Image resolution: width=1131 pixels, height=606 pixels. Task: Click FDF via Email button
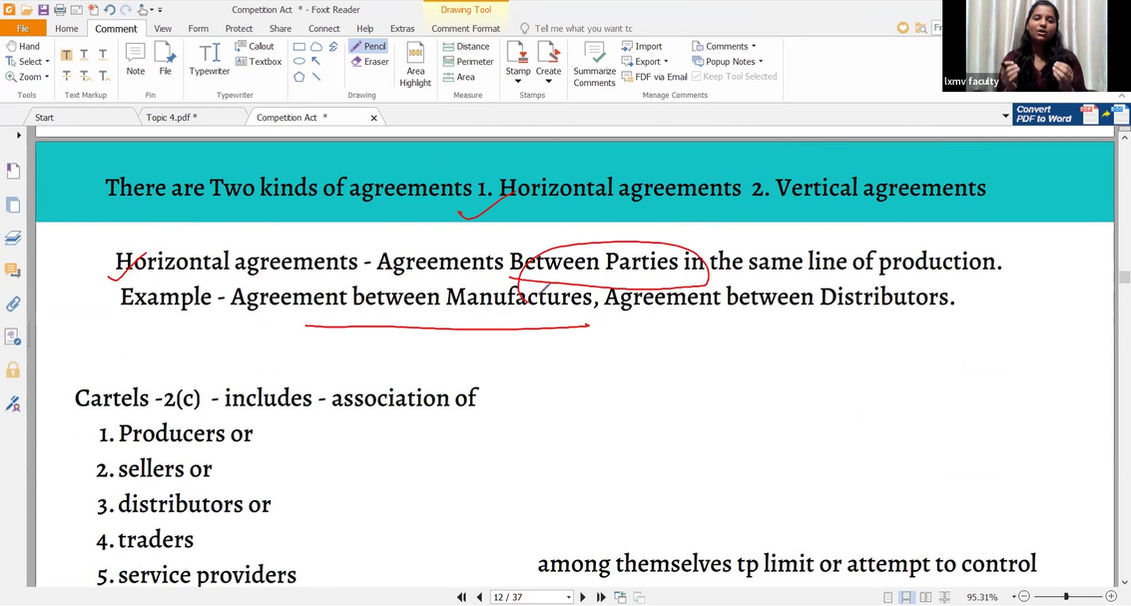pyautogui.click(x=654, y=76)
